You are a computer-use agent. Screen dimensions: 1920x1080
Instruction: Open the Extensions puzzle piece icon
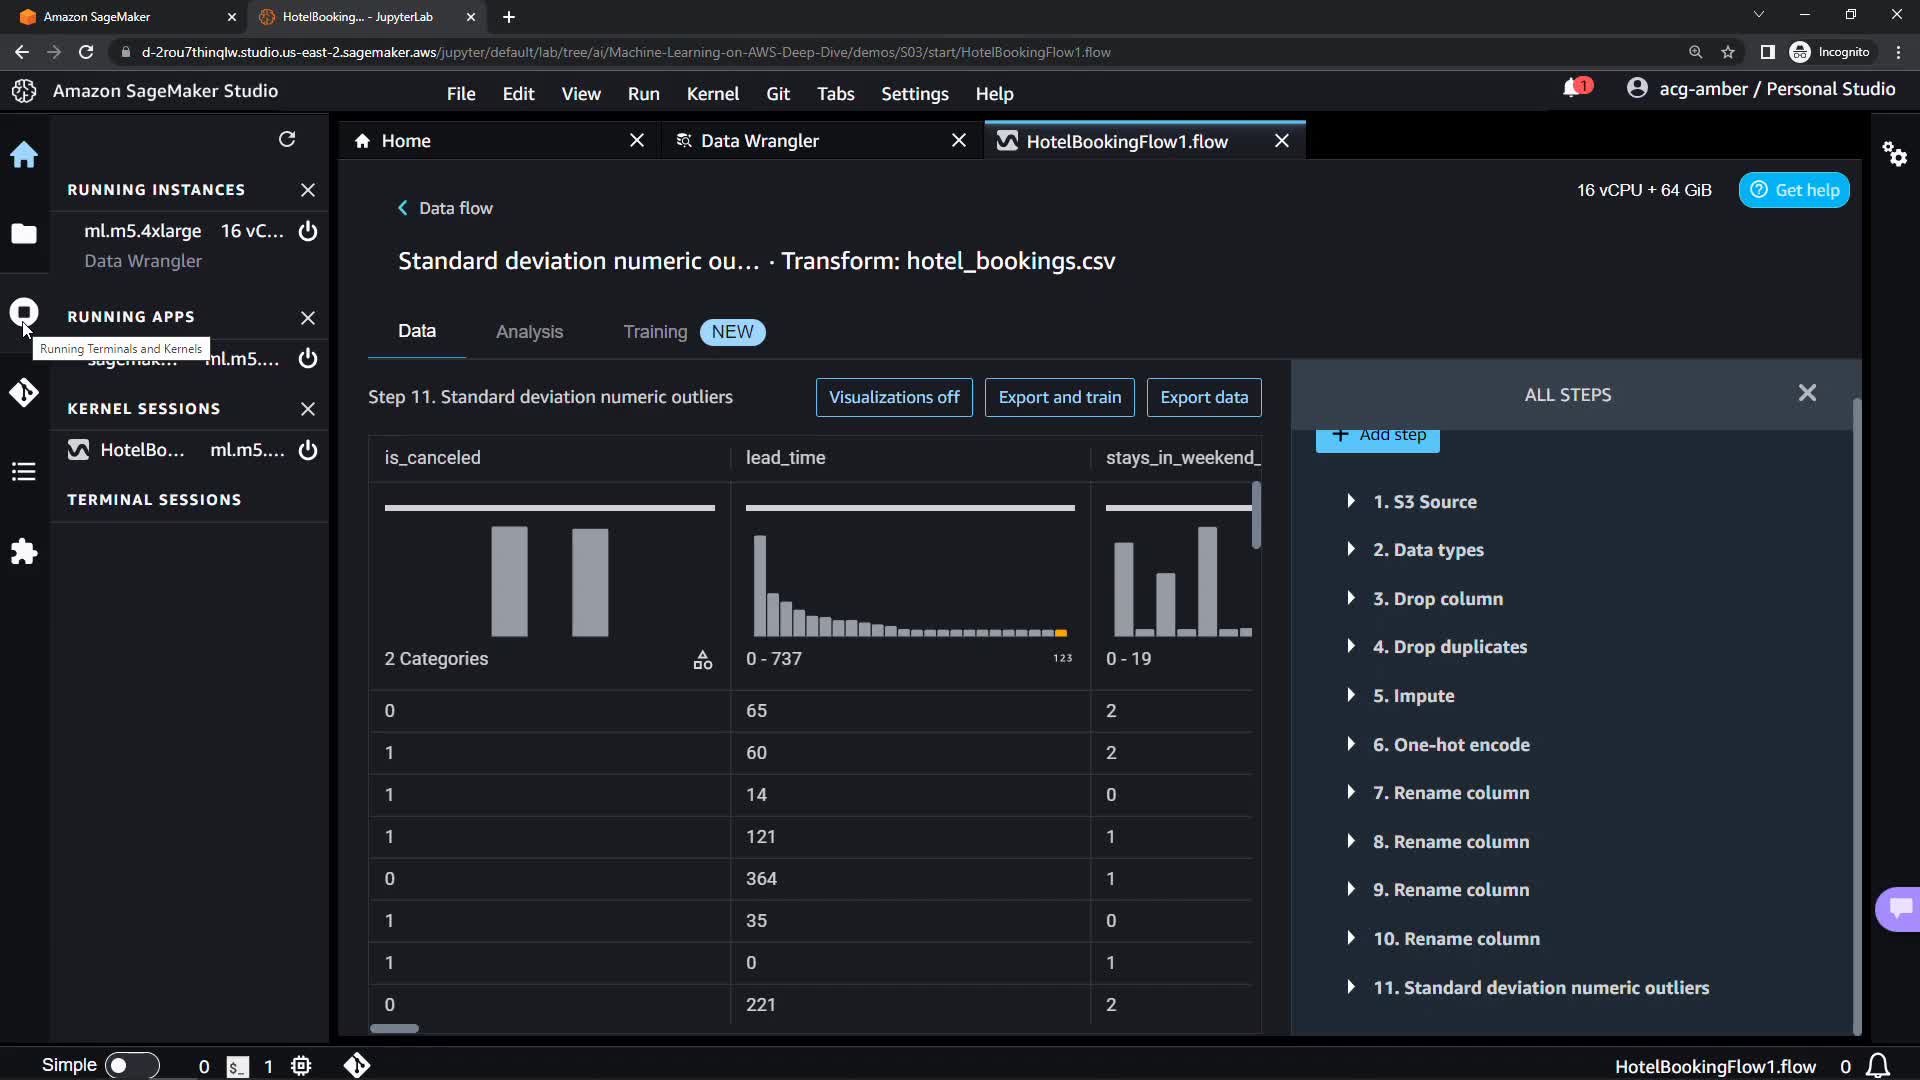tap(24, 552)
